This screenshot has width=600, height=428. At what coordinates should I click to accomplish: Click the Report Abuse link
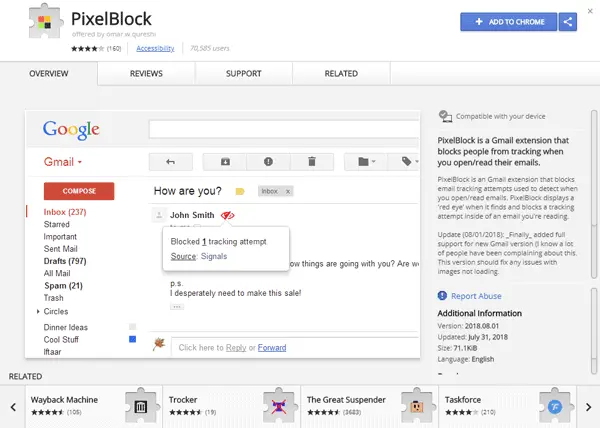(476, 296)
